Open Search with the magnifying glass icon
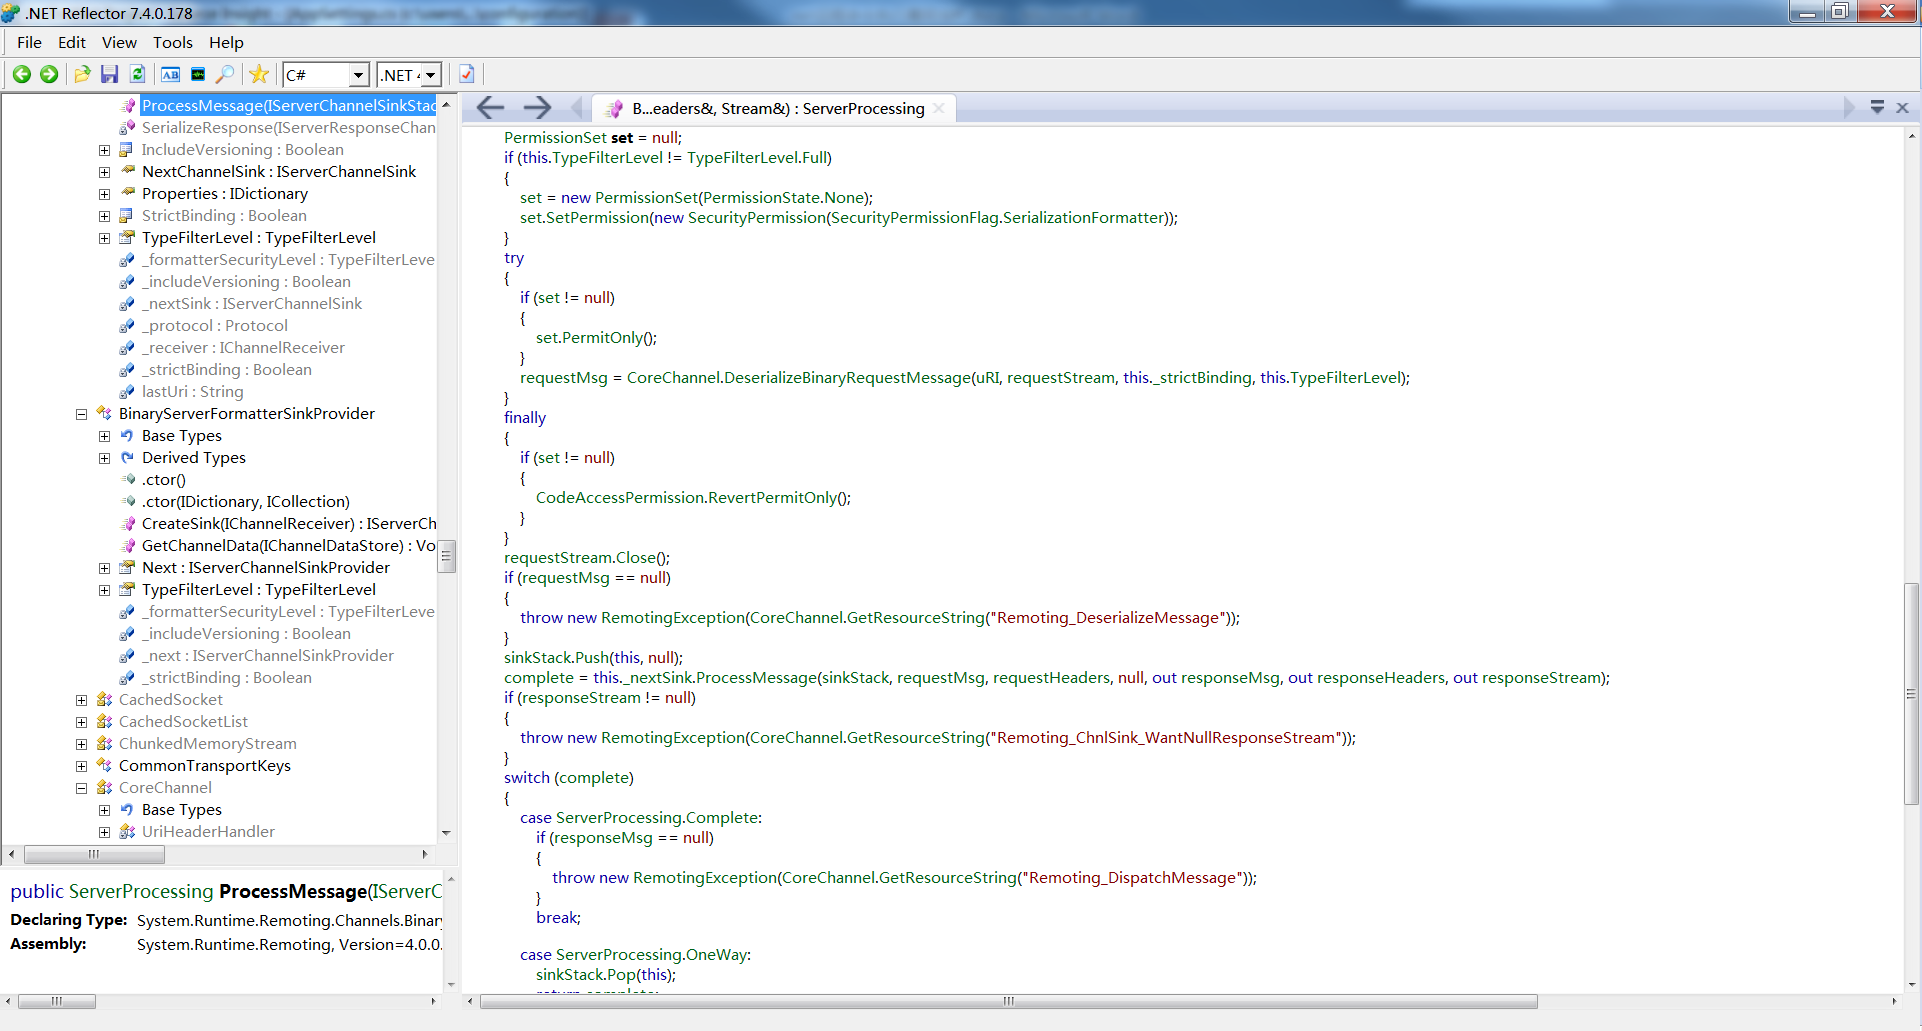 point(225,74)
